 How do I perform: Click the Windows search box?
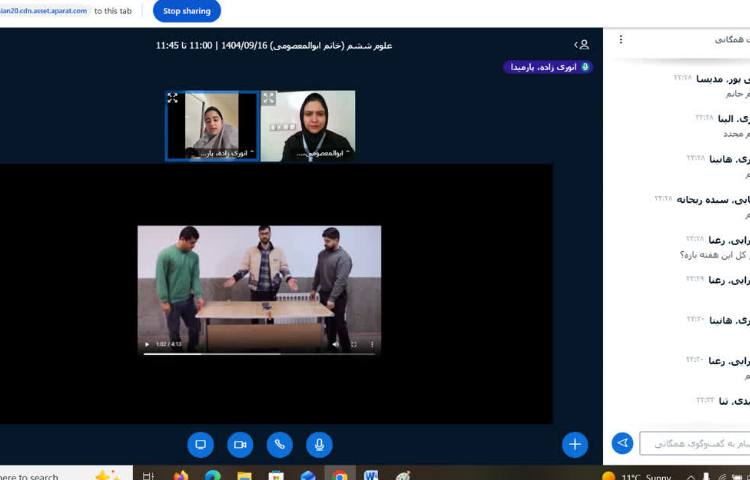tap(66, 473)
